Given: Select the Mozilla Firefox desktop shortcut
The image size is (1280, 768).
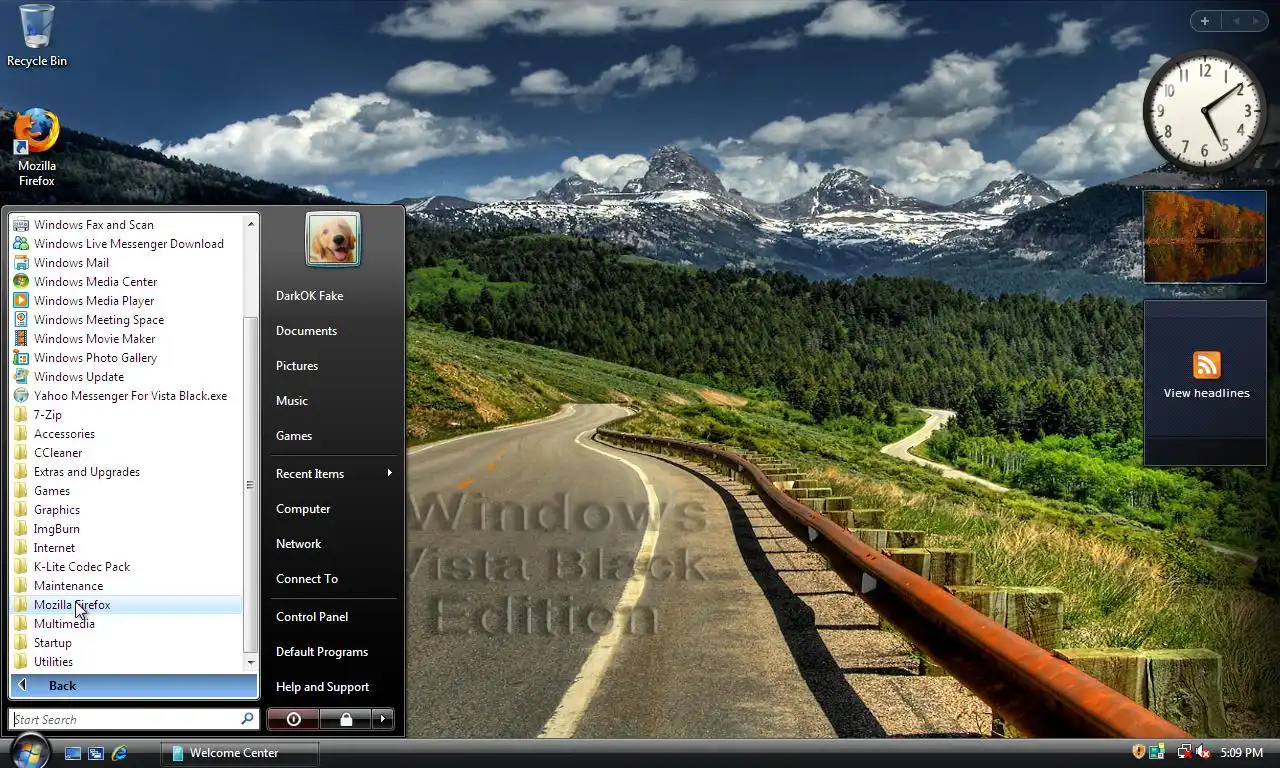Looking at the screenshot, I should click(x=37, y=148).
